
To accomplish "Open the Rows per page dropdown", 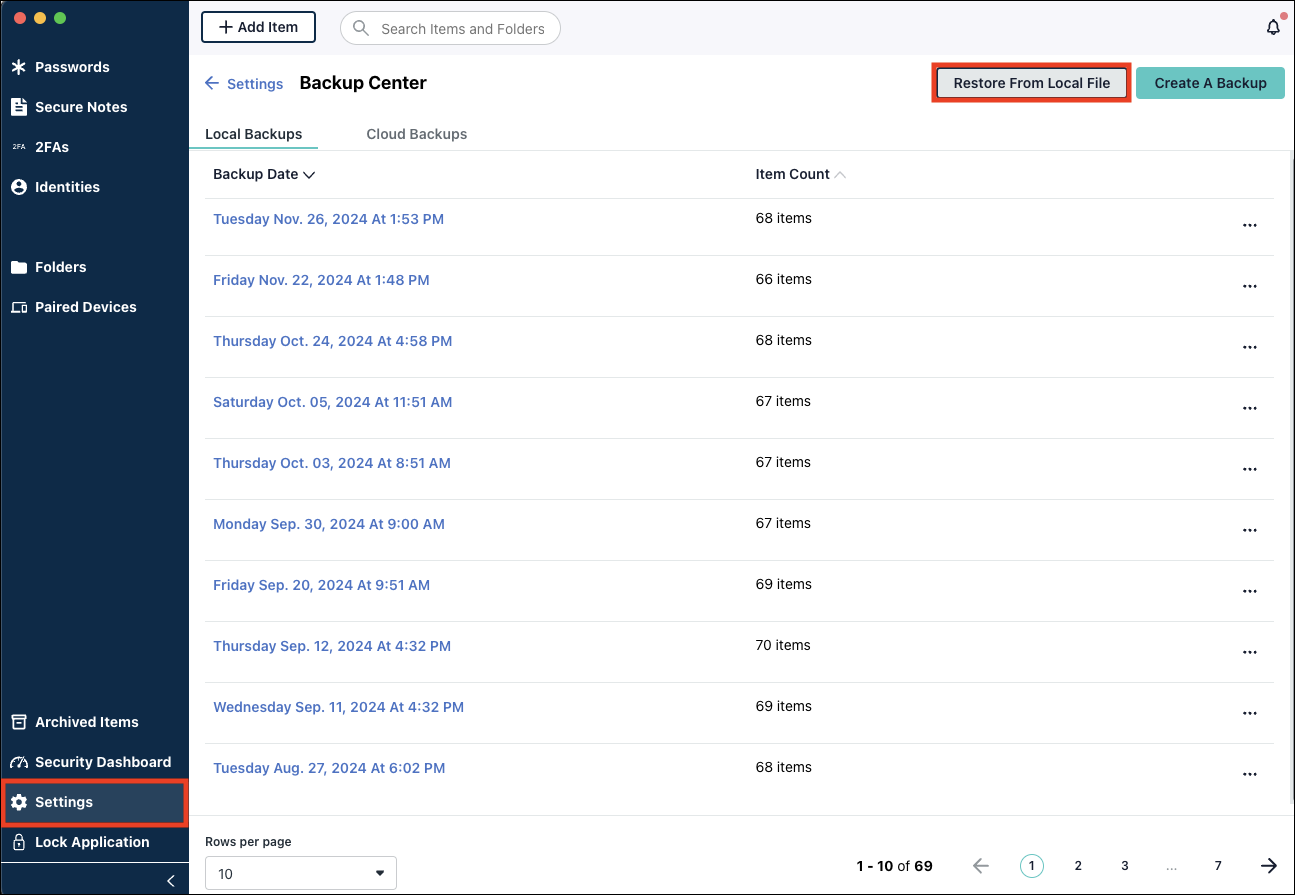I will point(300,872).
